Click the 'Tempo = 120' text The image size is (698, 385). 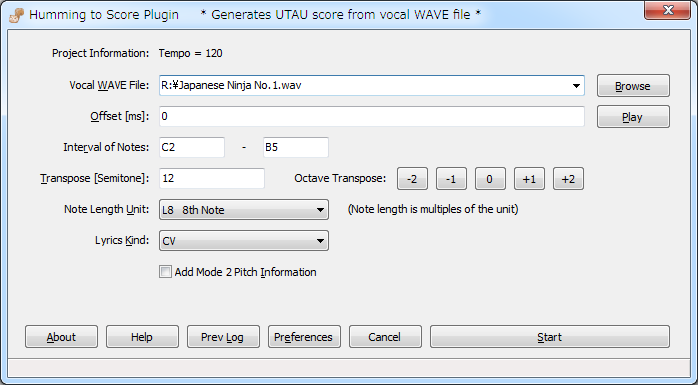point(191,53)
